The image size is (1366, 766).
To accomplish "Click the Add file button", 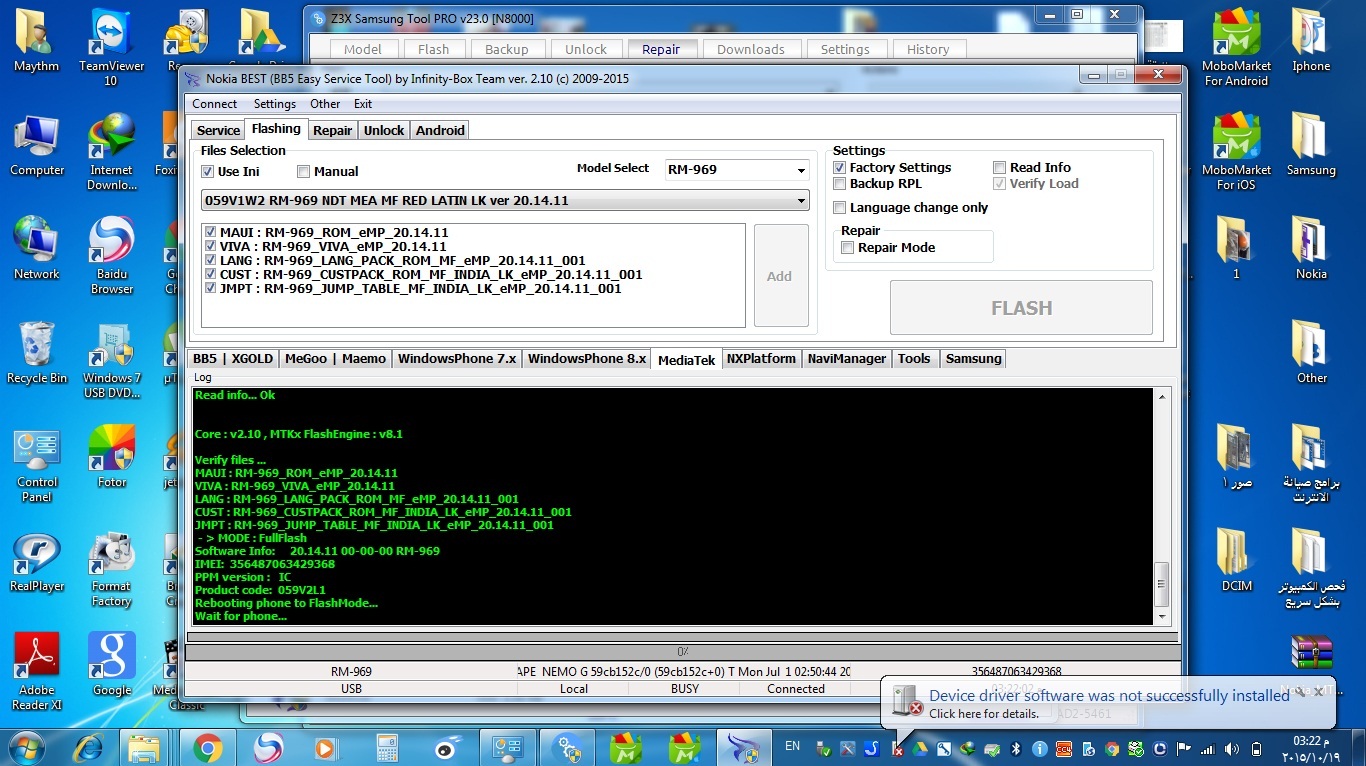I will pyautogui.click(x=781, y=276).
